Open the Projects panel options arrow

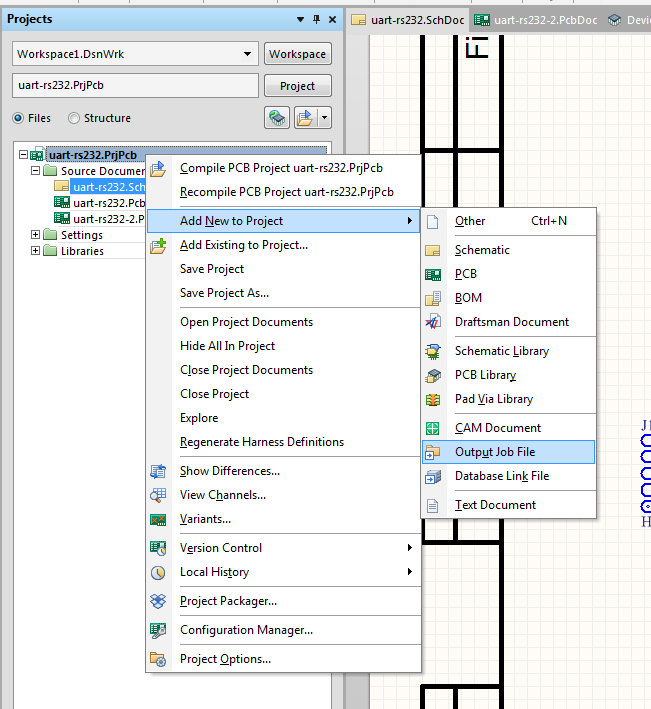pos(300,19)
